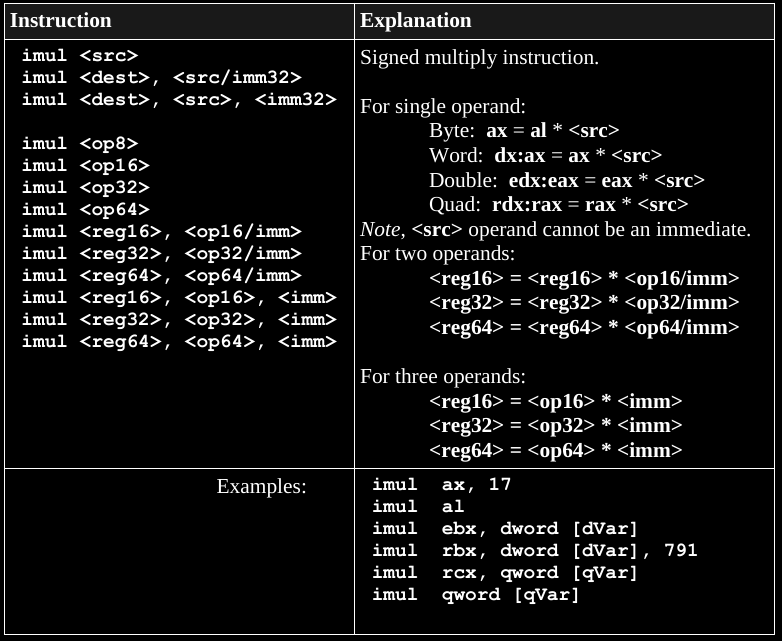Click the "imul <reg16>, <op16/imm>" instruction form

[x=161, y=232]
